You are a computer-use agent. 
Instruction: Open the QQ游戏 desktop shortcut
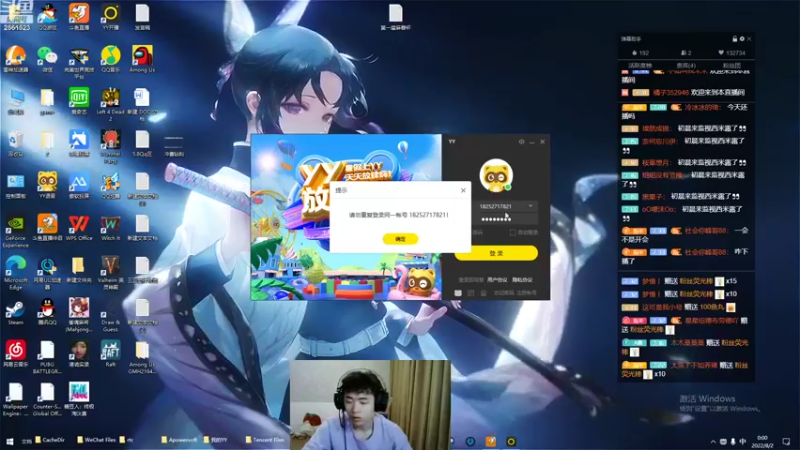tap(47, 17)
